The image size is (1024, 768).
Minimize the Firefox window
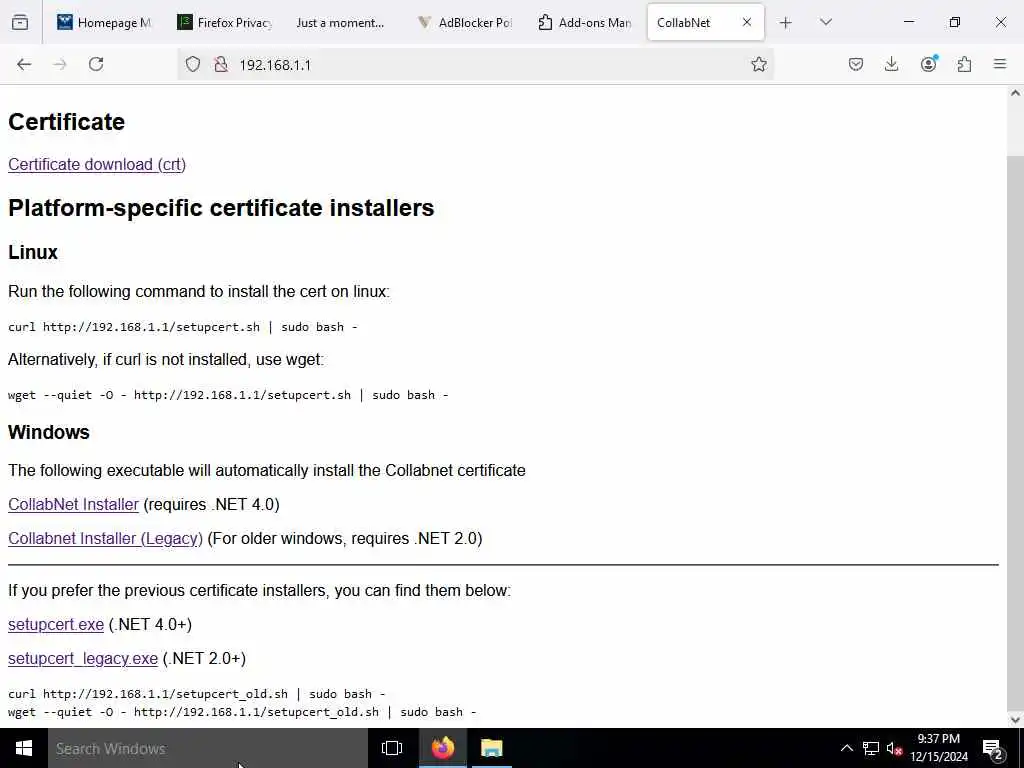tap(908, 22)
